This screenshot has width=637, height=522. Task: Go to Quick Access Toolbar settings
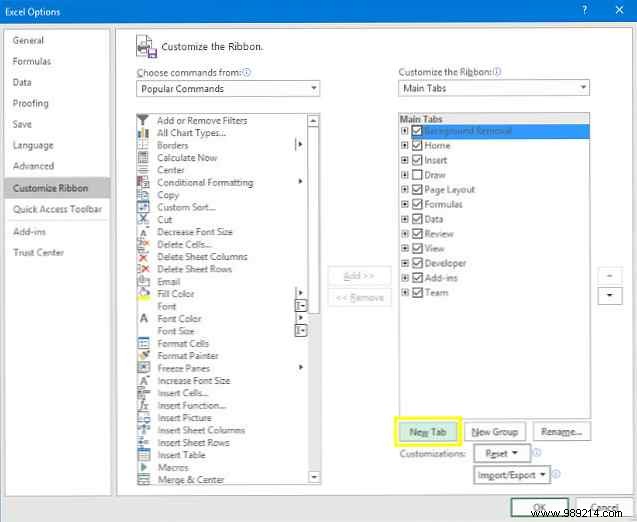point(57,209)
